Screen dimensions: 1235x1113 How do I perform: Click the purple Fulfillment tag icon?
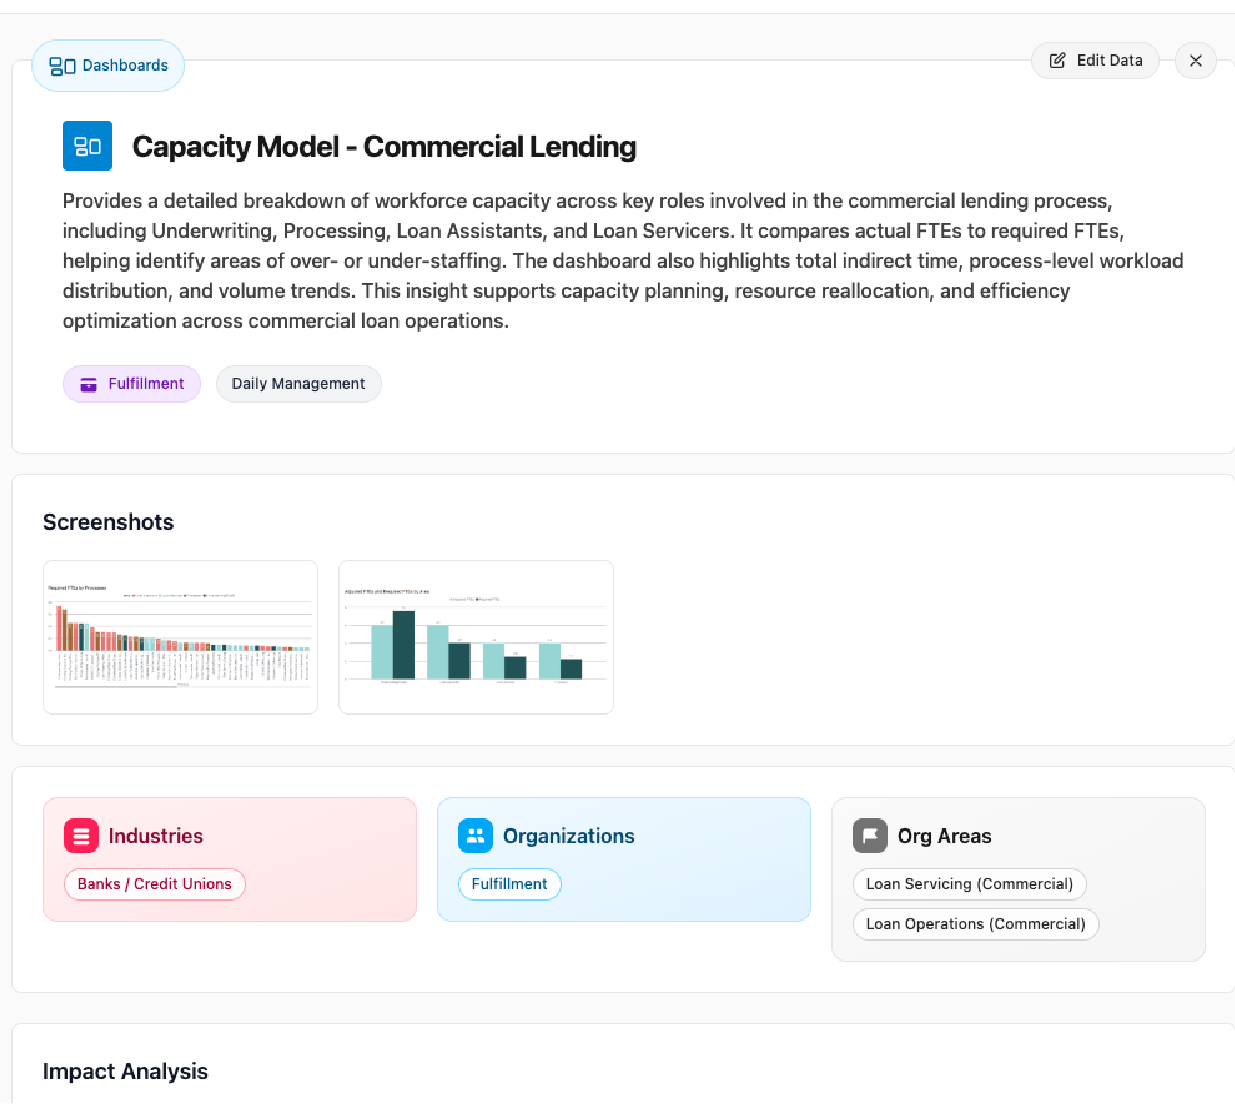[x=89, y=384]
